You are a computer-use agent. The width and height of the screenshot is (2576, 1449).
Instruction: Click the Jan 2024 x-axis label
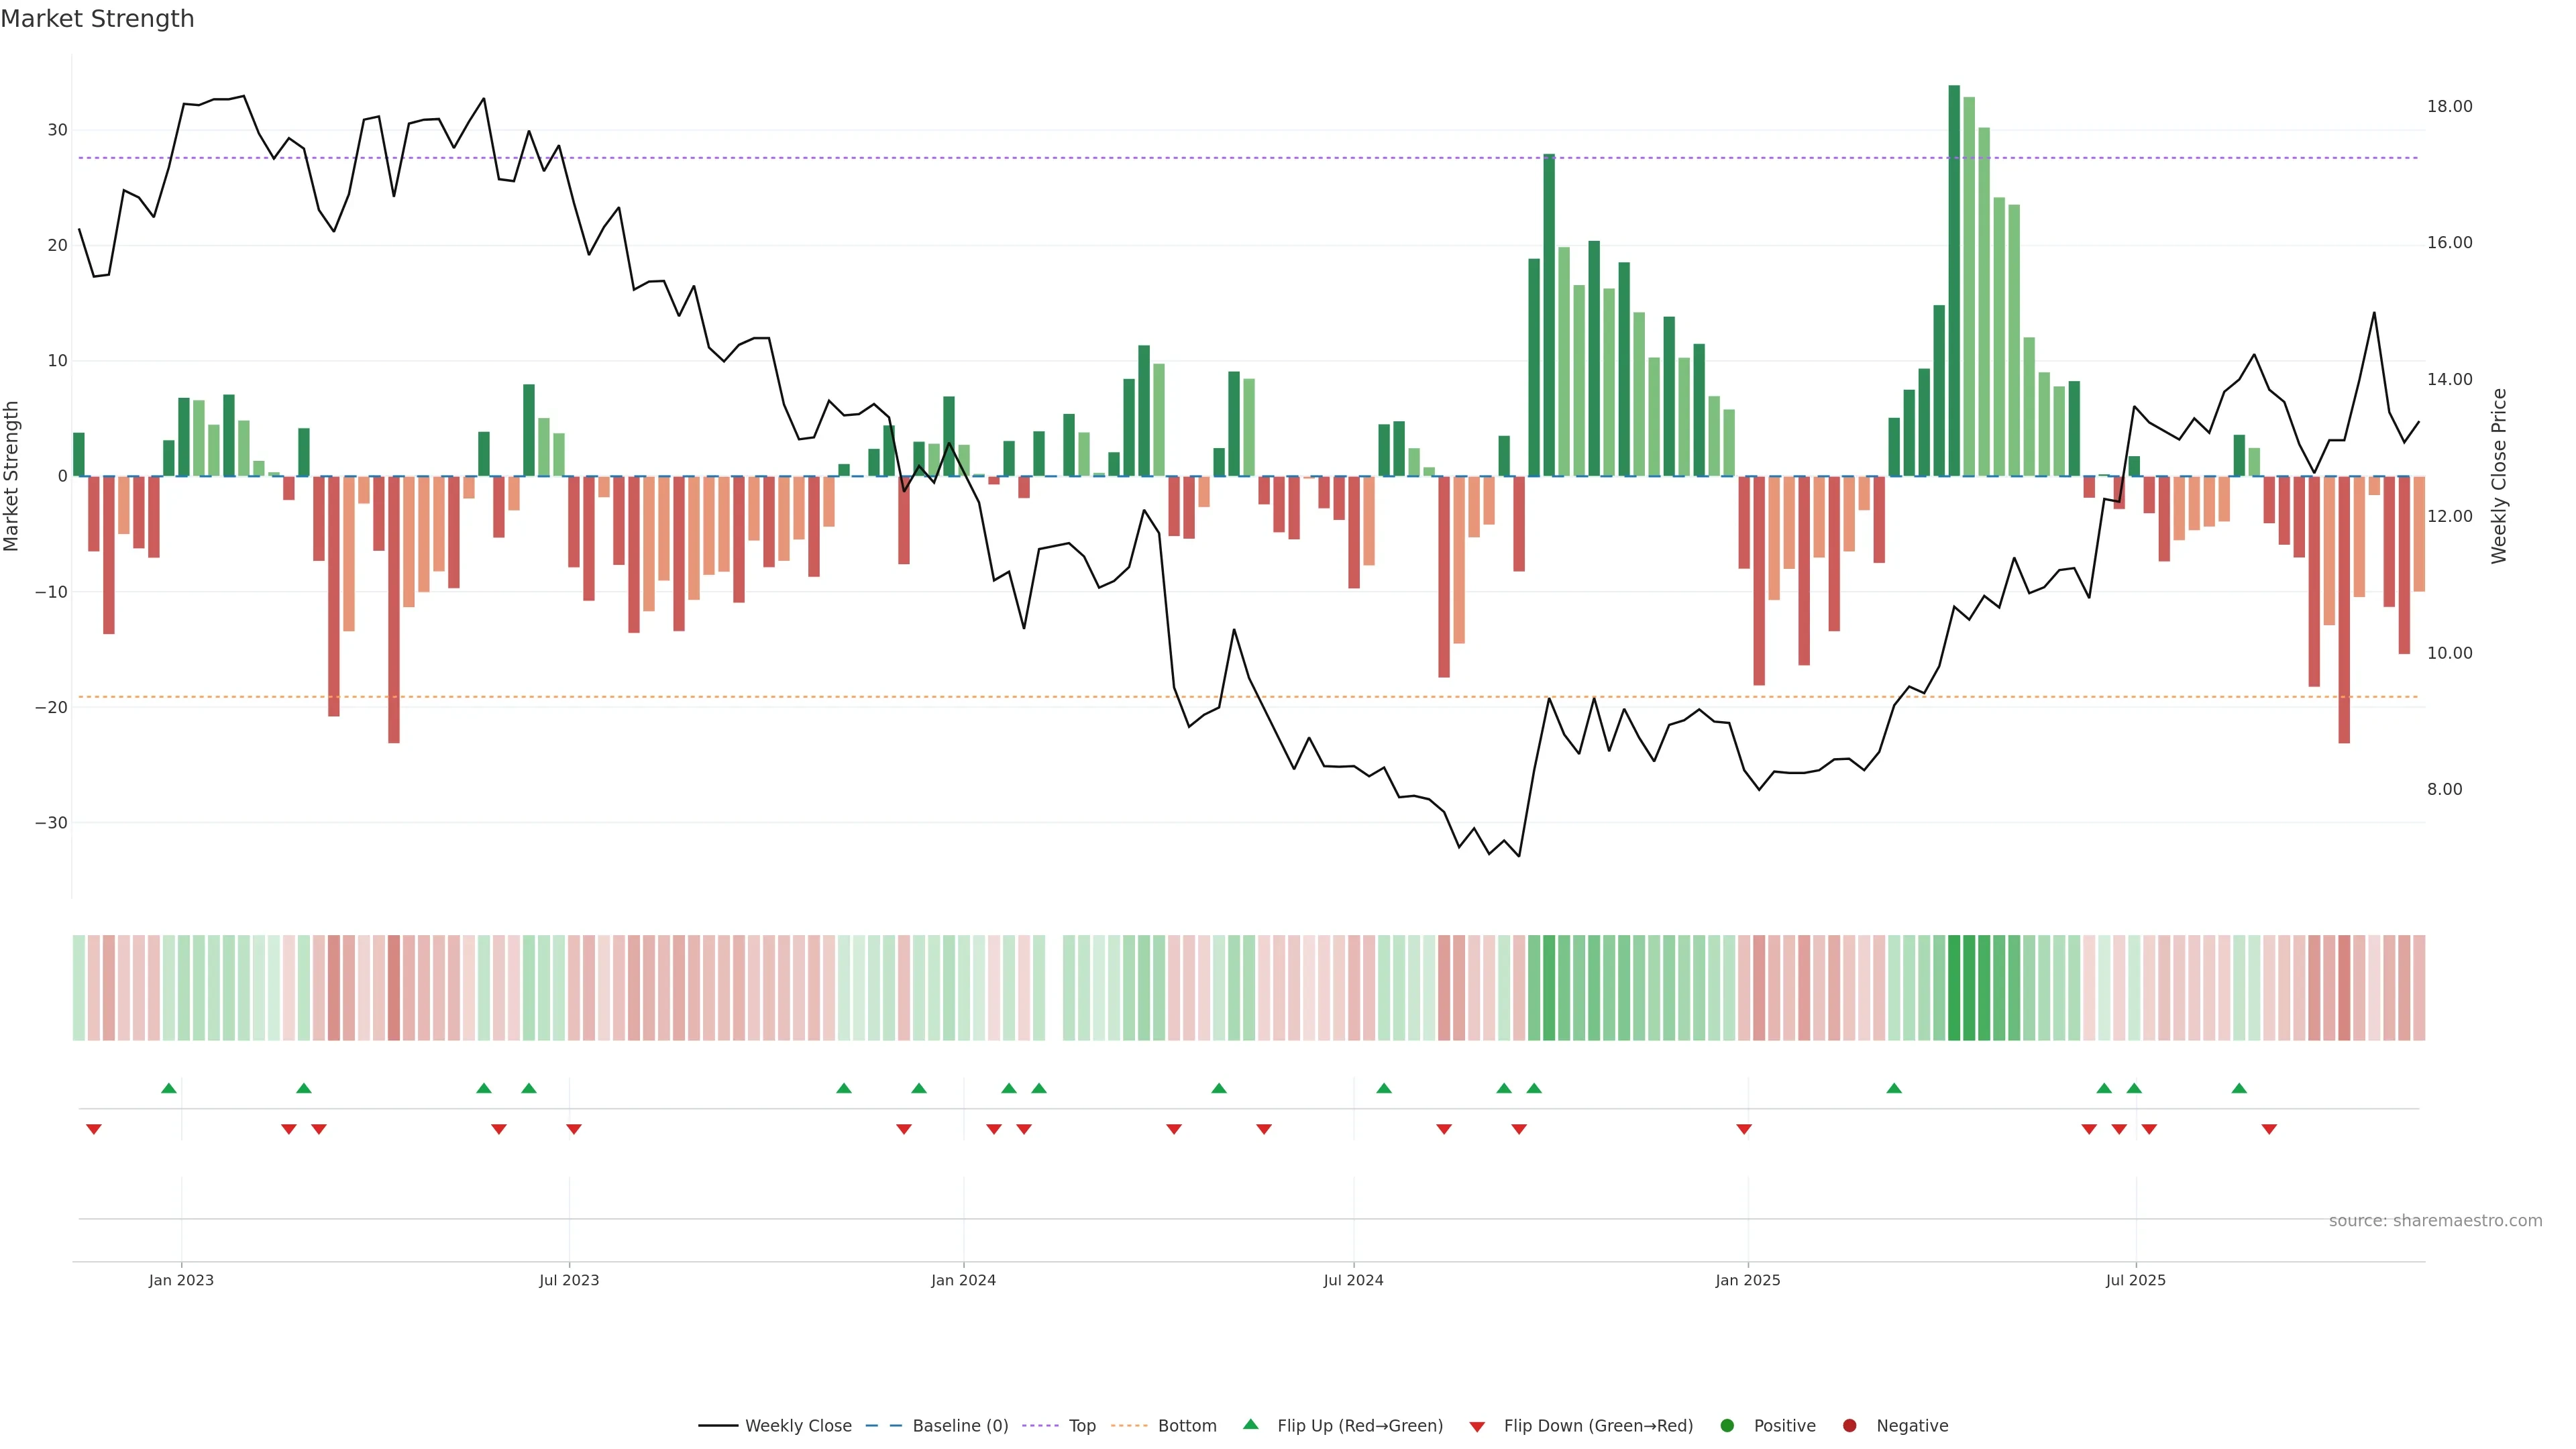(x=963, y=1280)
